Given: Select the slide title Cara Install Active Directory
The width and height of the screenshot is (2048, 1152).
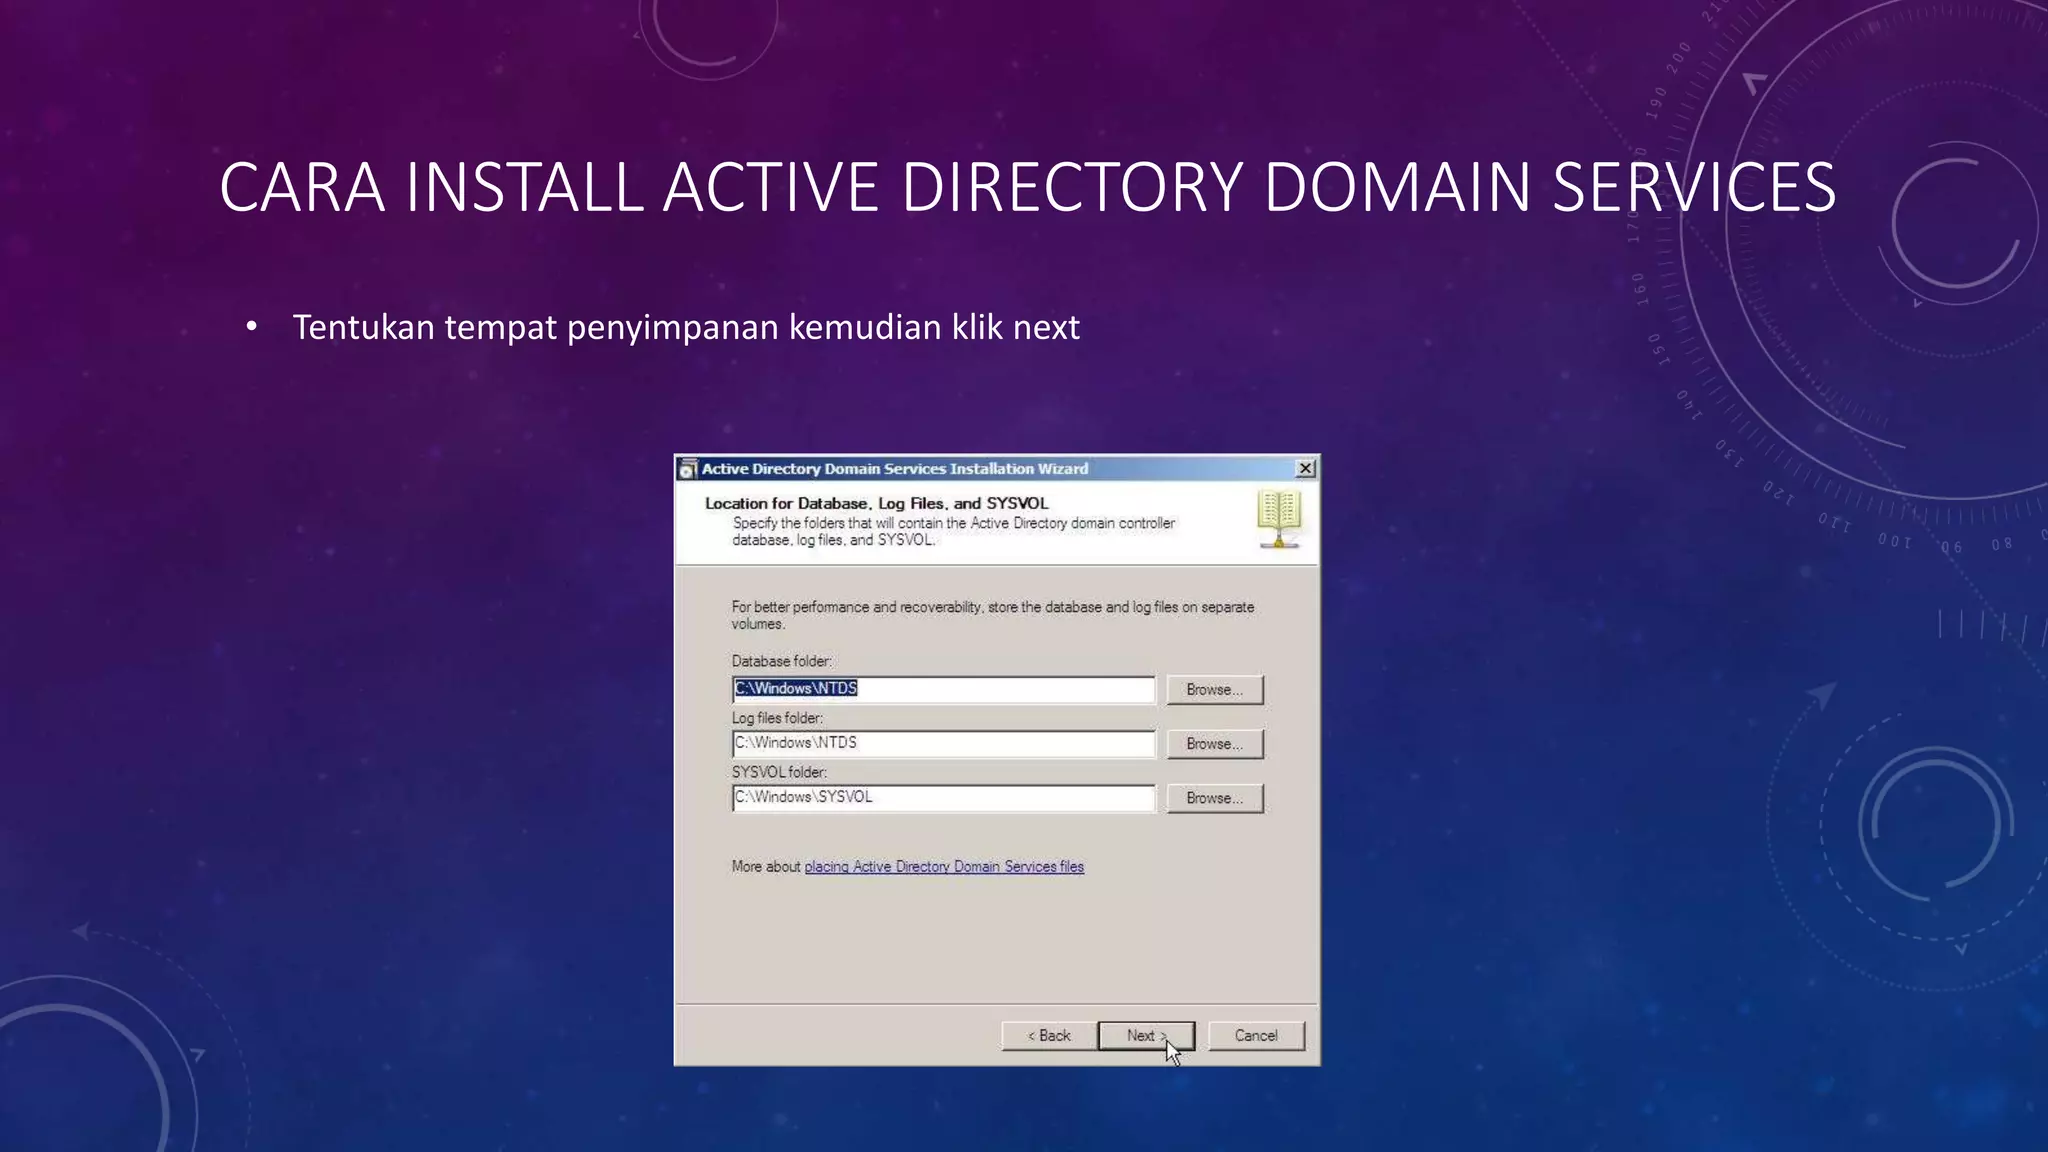Looking at the screenshot, I should [1027, 187].
